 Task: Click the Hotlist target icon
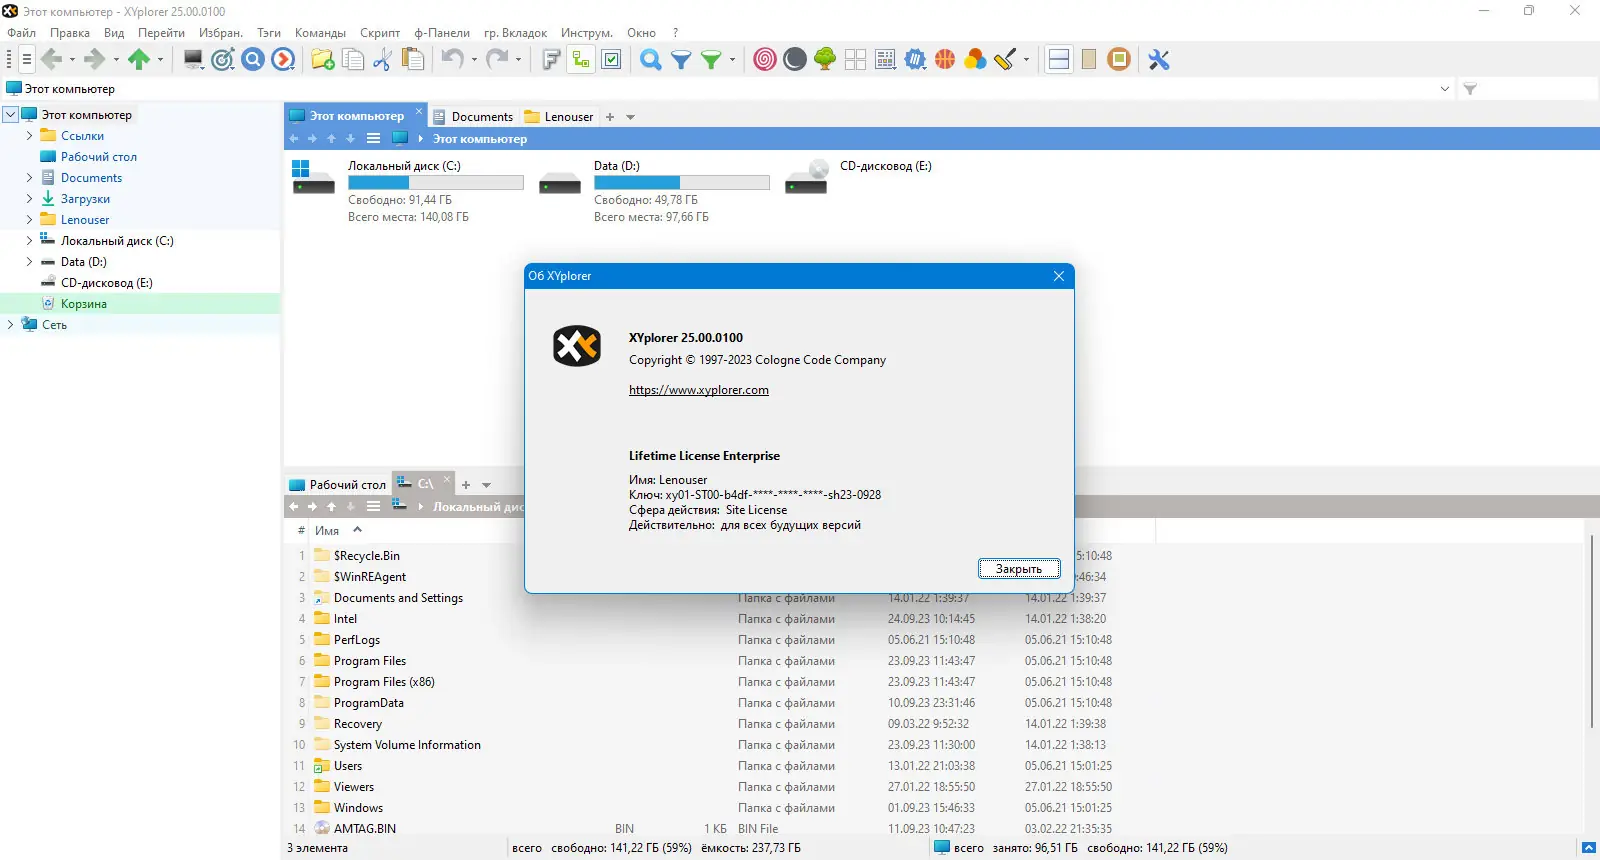223,60
